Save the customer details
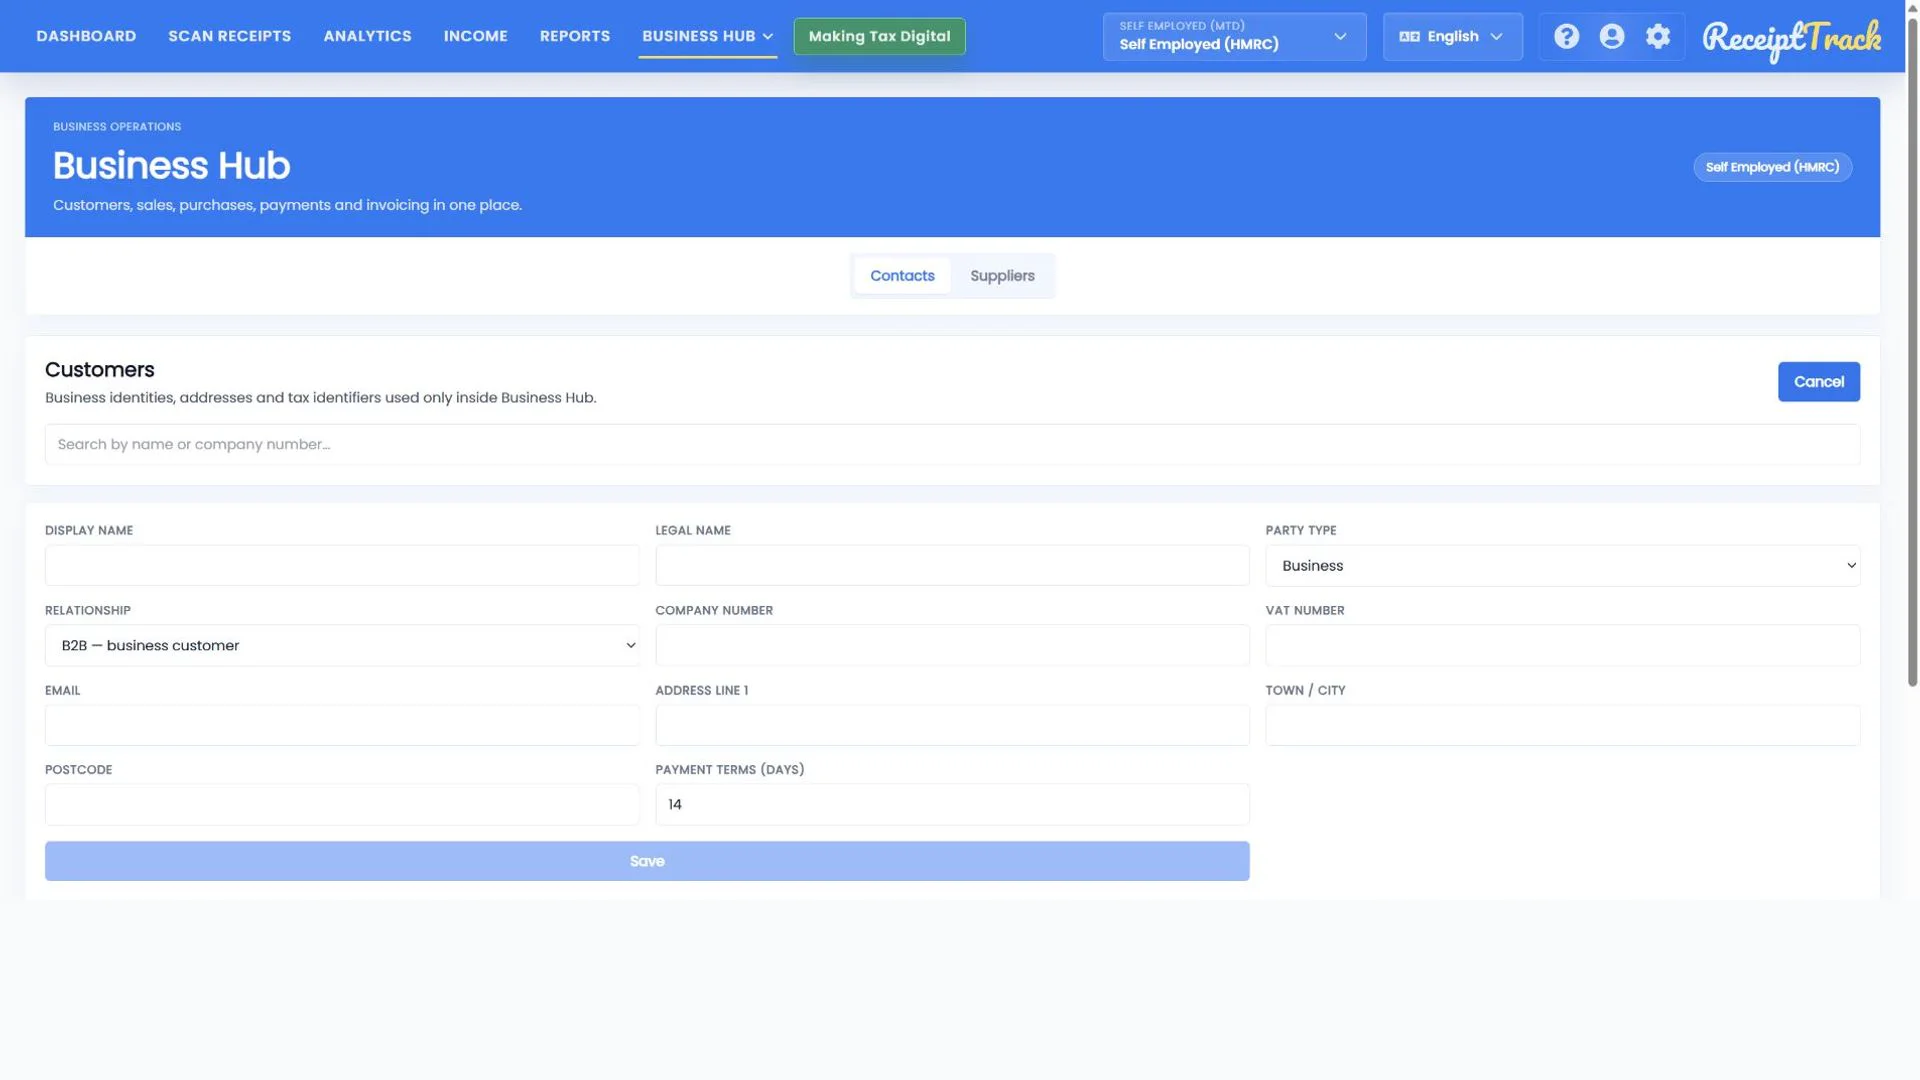The width and height of the screenshot is (1920, 1080). click(647, 861)
